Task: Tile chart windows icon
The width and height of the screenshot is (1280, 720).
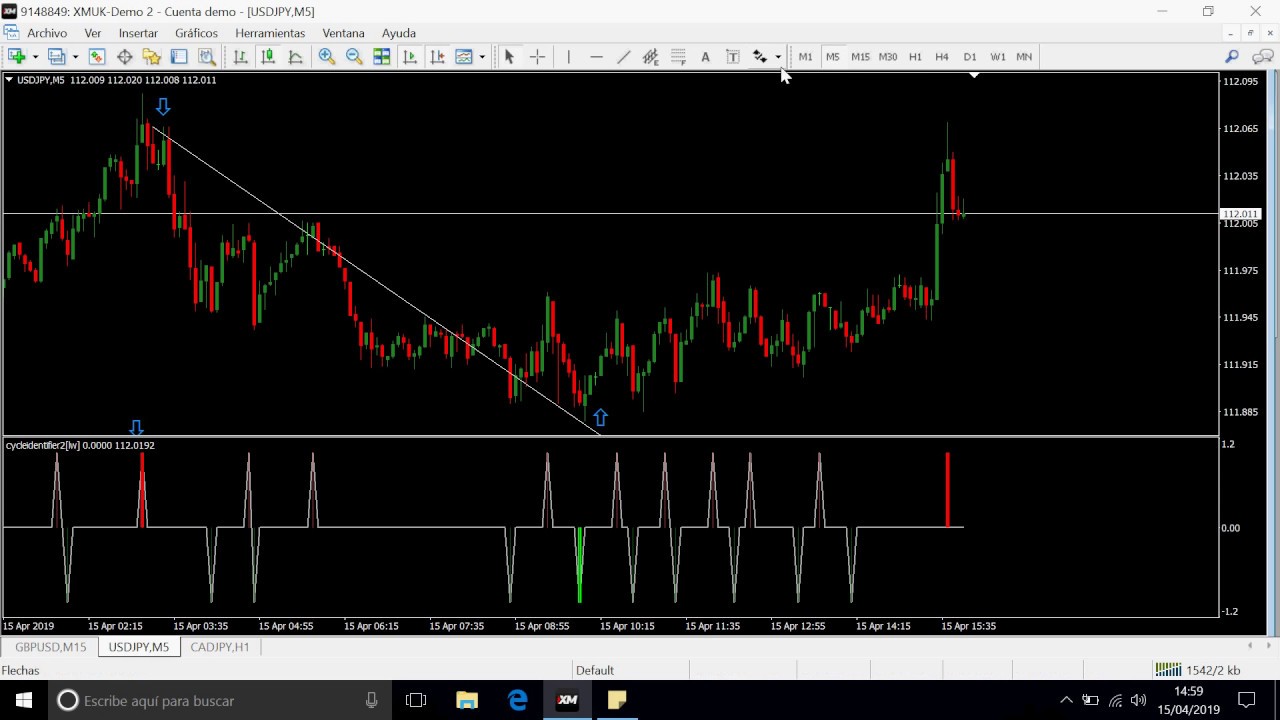Action: click(x=382, y=57)
